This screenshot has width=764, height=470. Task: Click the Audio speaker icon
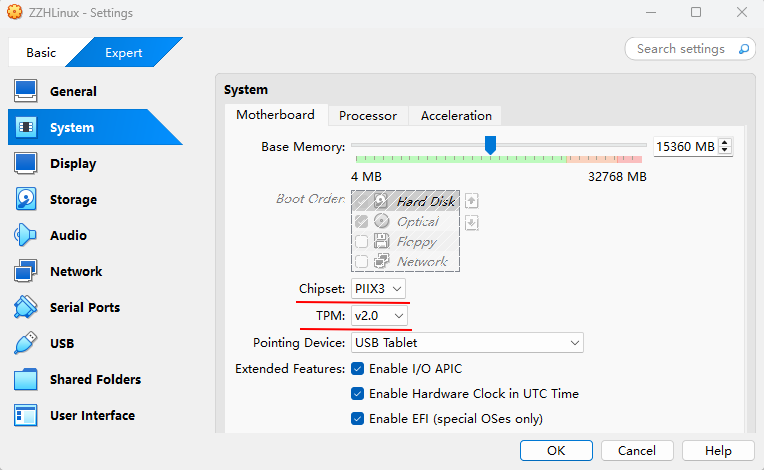coord(25,235)
